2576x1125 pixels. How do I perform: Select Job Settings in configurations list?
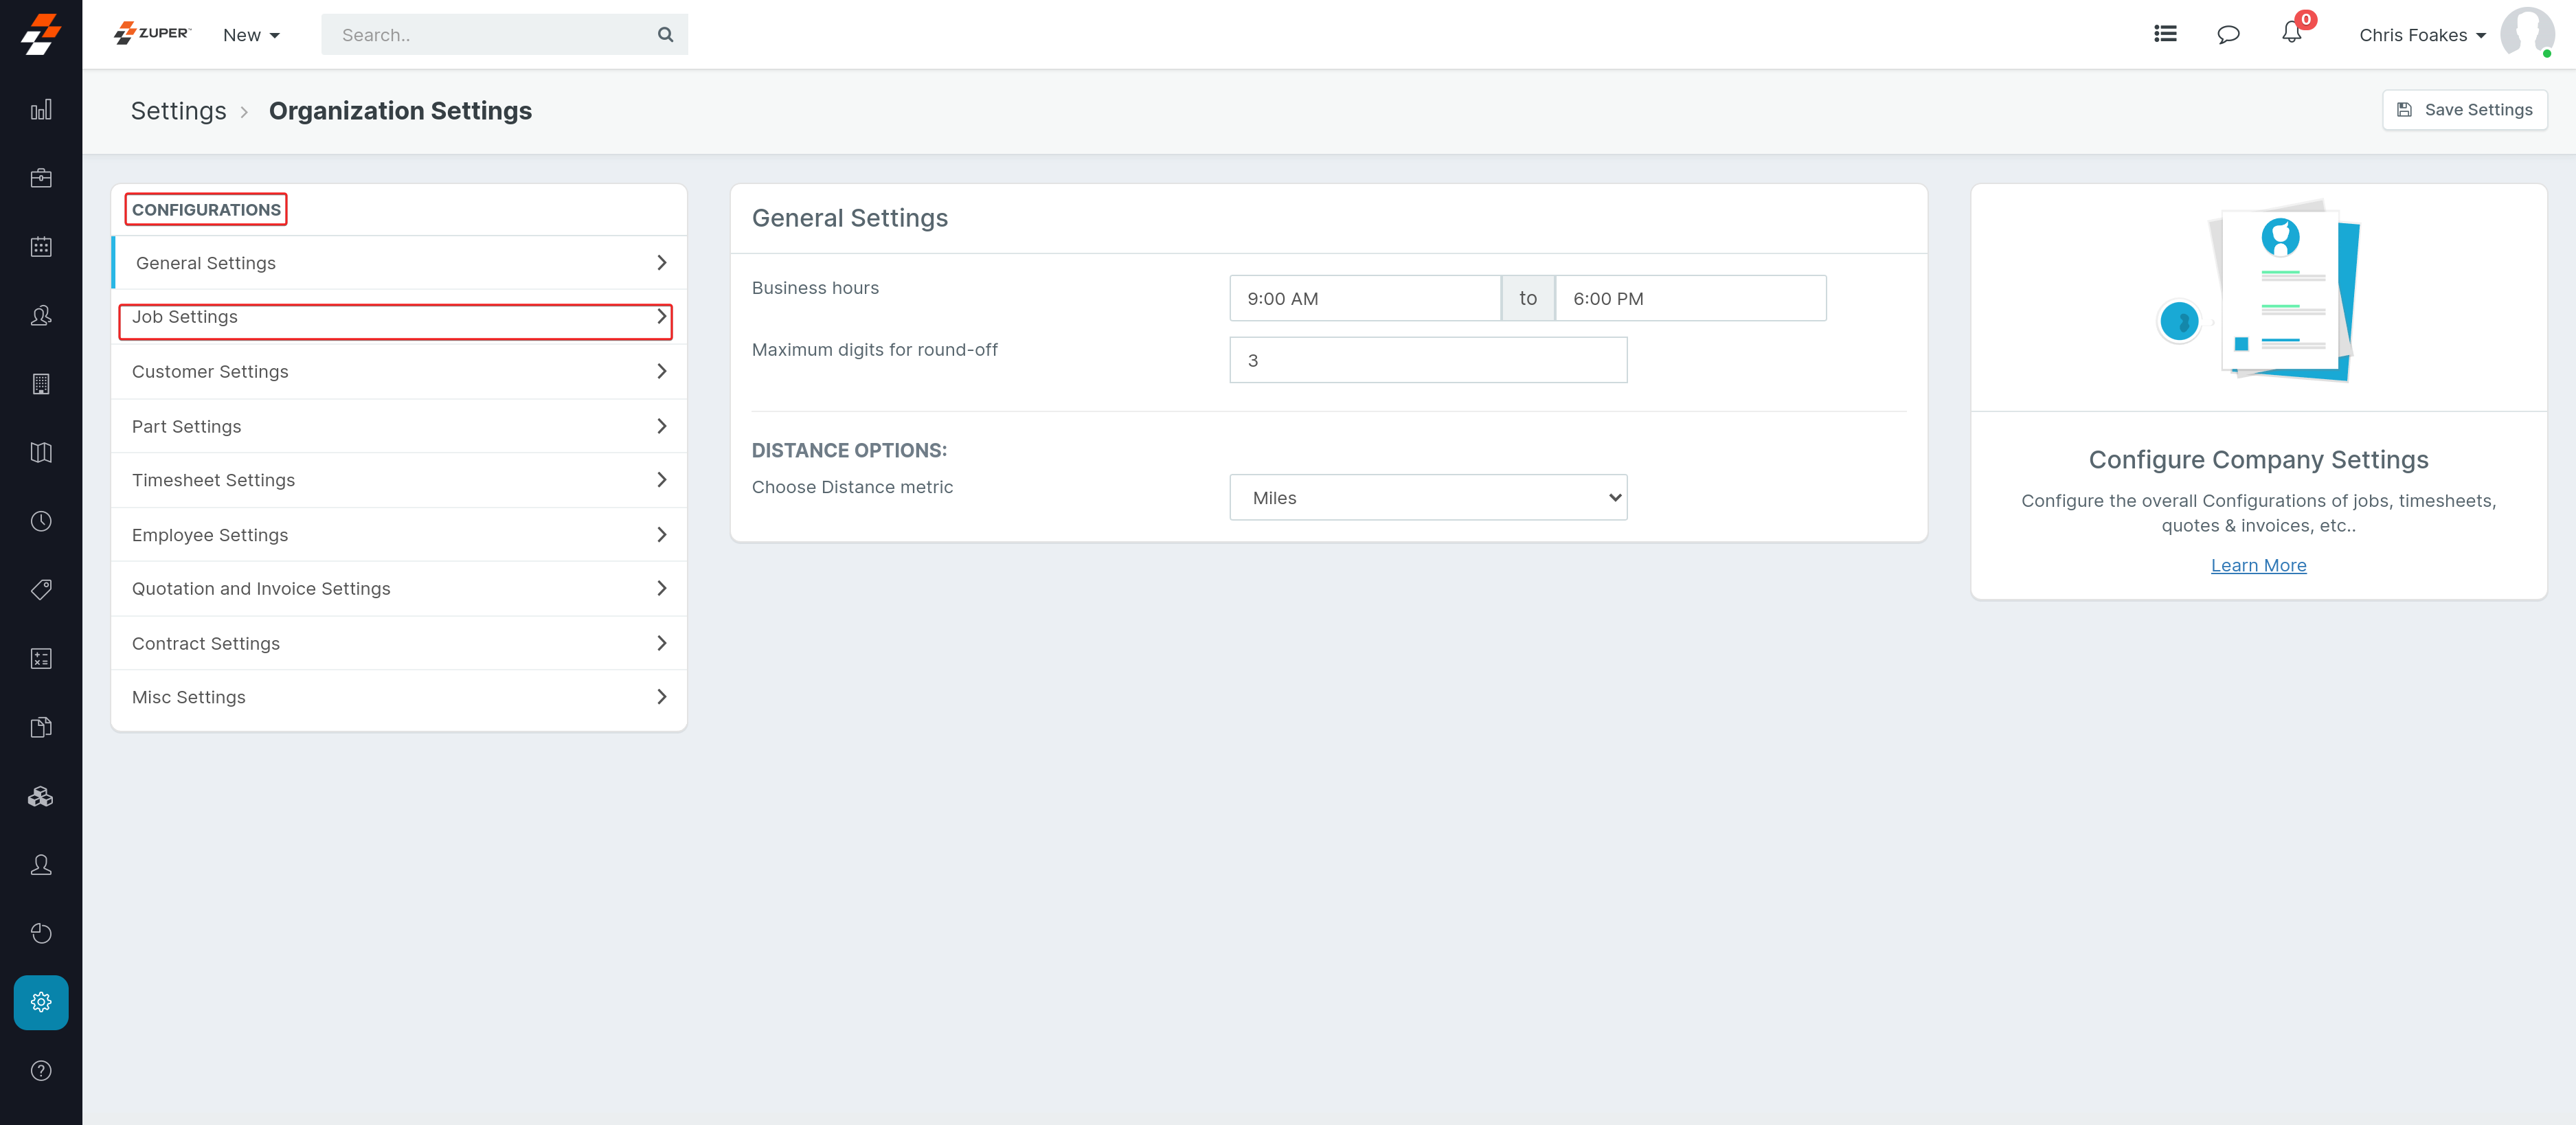[x=395, y=318]
